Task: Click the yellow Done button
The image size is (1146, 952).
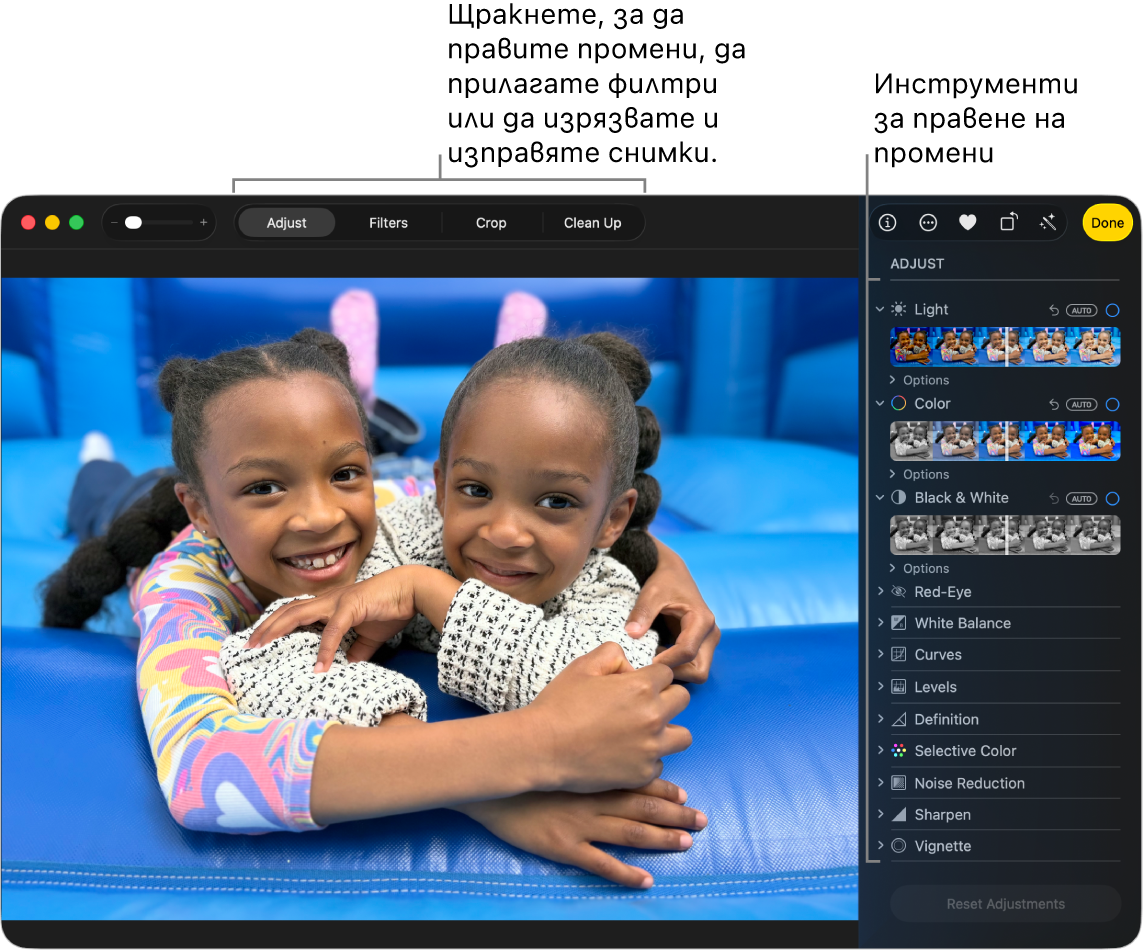Action: point(1109,223)
